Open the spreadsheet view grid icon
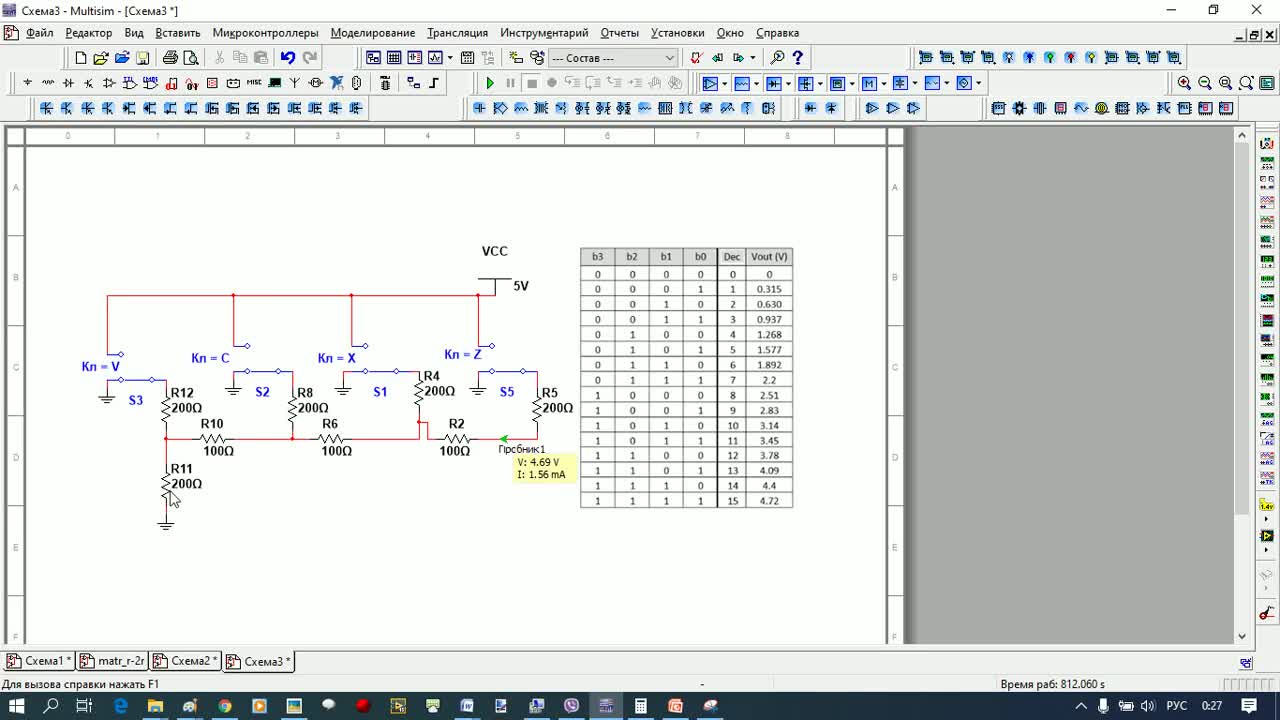 point(394,58)
